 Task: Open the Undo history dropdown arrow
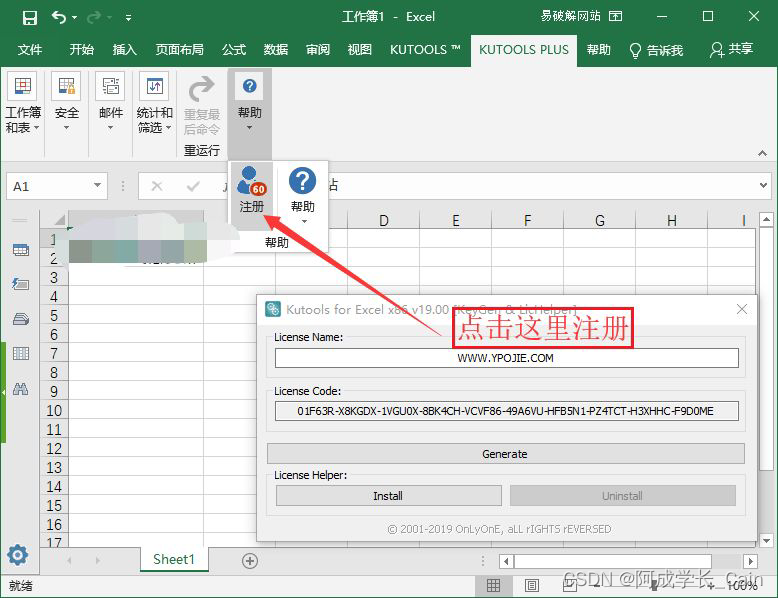point(74,18)
